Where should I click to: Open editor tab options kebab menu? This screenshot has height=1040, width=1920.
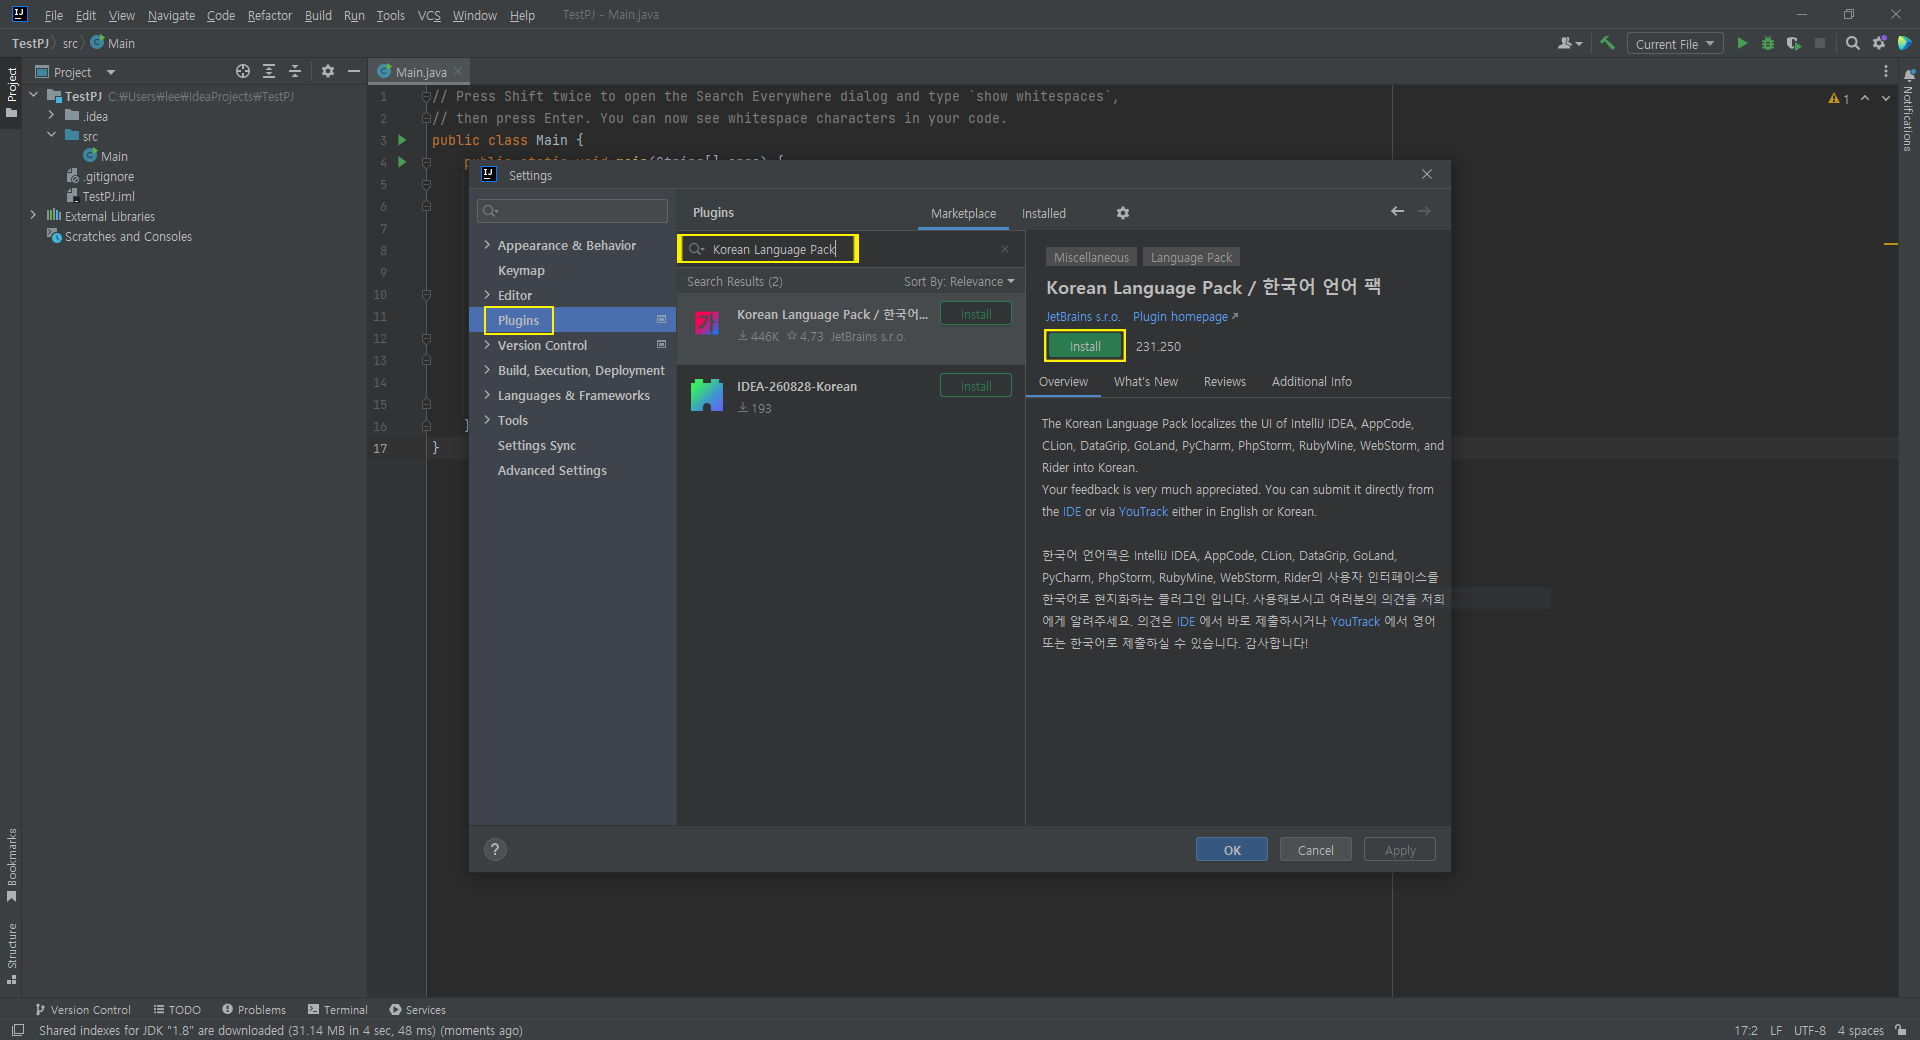tap(1886, 71)
